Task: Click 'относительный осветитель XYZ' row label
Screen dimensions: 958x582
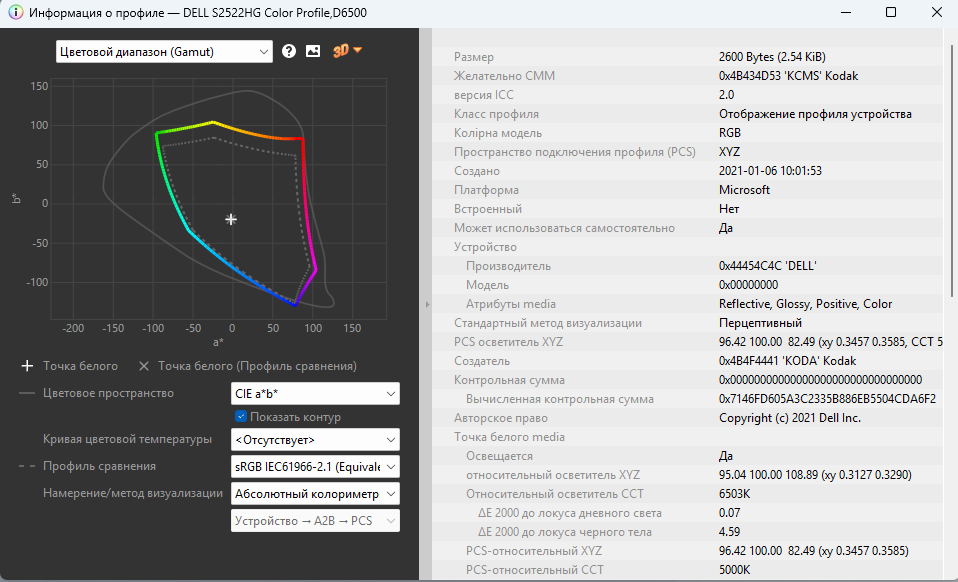Action: click(553, 475)
